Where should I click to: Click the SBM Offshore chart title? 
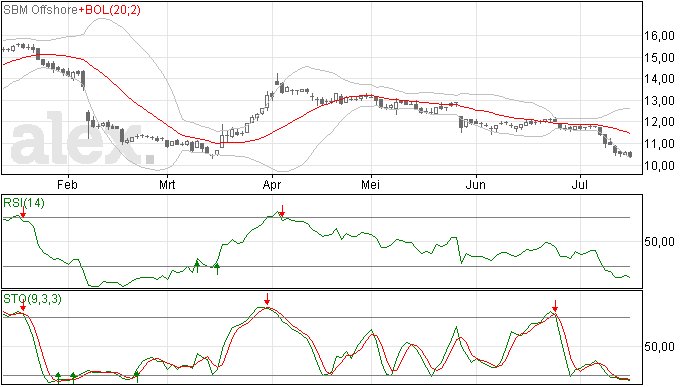[41, 10]
